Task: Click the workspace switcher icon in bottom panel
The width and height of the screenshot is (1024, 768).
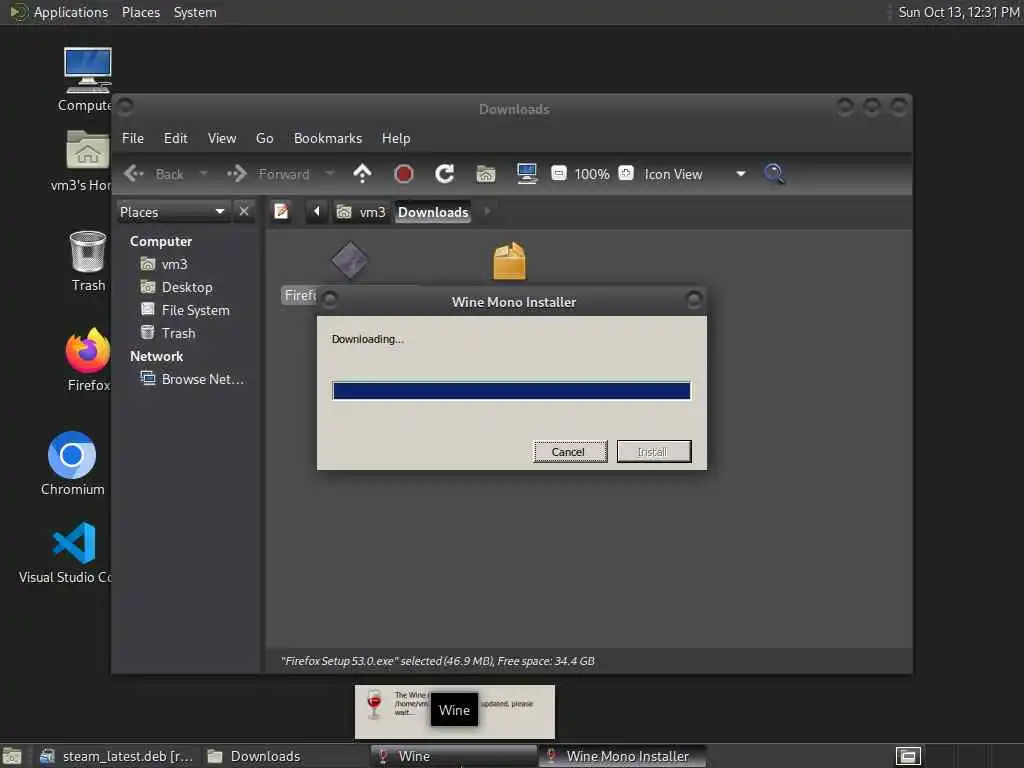Action: tap(908, 756)
